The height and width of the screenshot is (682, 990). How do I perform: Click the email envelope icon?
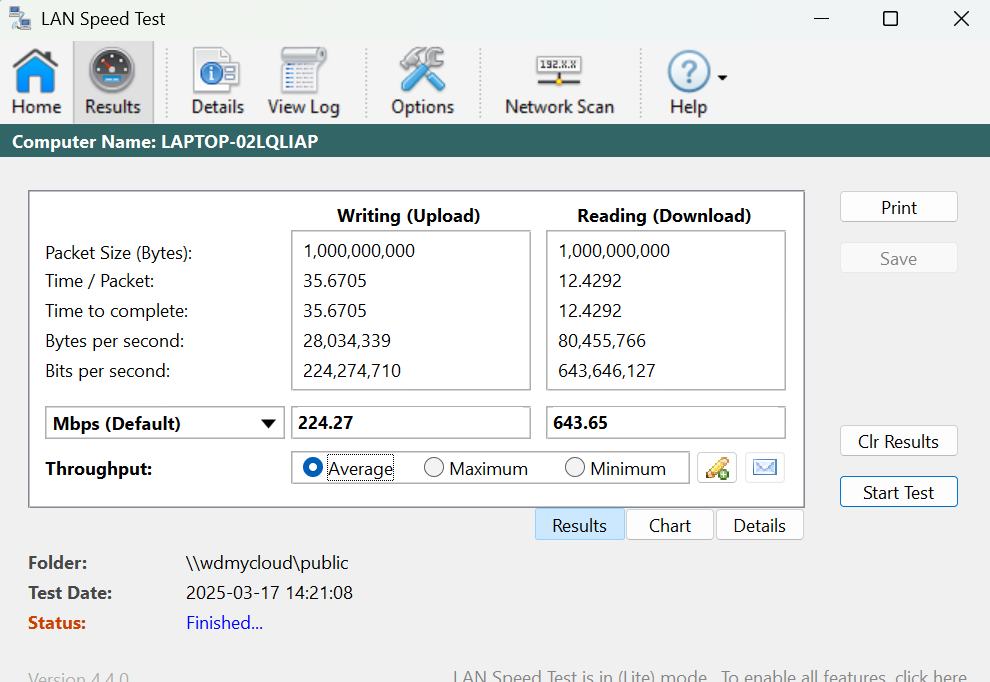click(765, 468)
